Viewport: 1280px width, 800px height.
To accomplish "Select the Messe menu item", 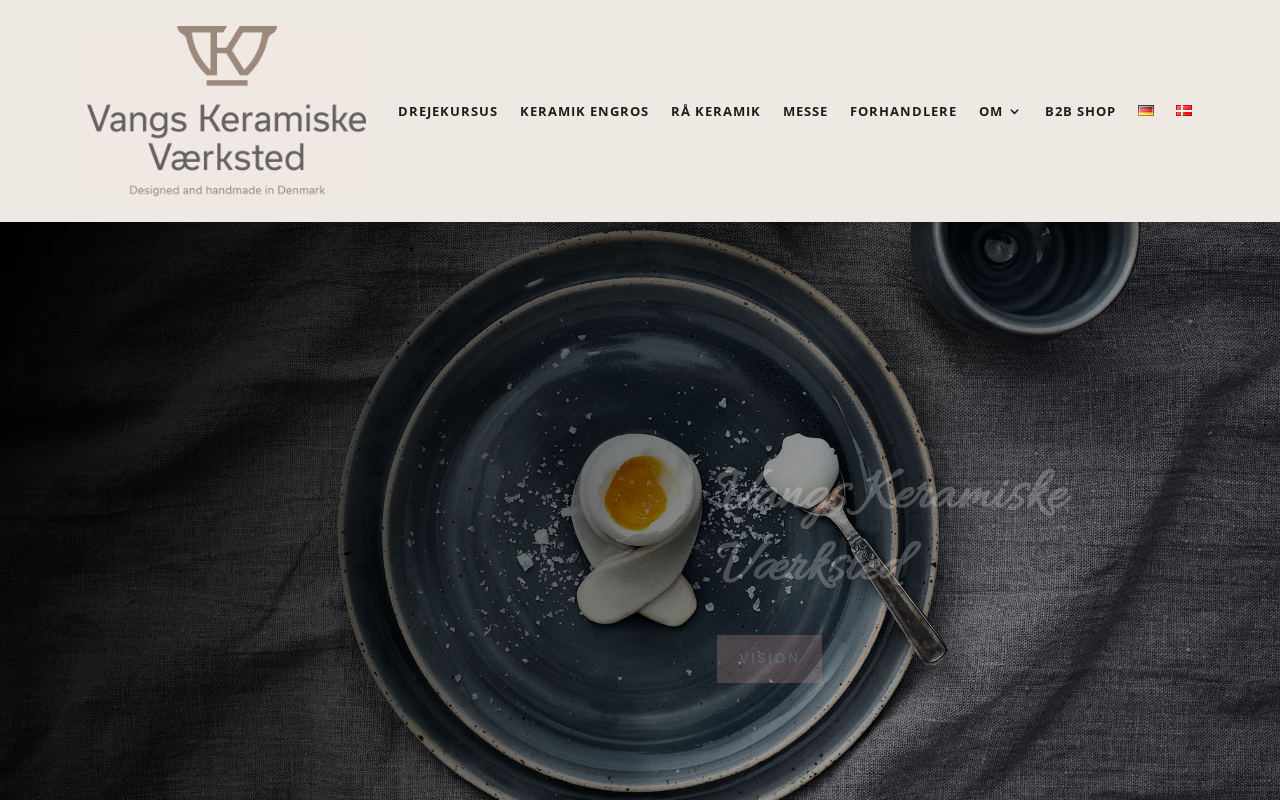I will 805,111.
